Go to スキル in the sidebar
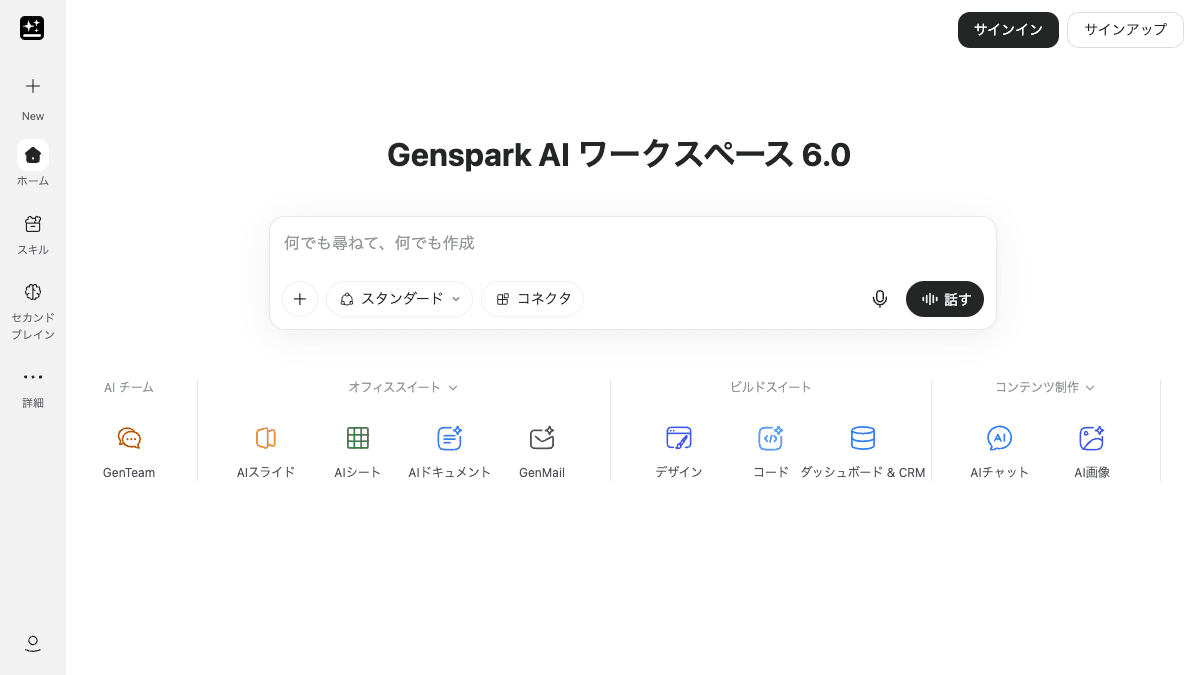 [33, 235]
